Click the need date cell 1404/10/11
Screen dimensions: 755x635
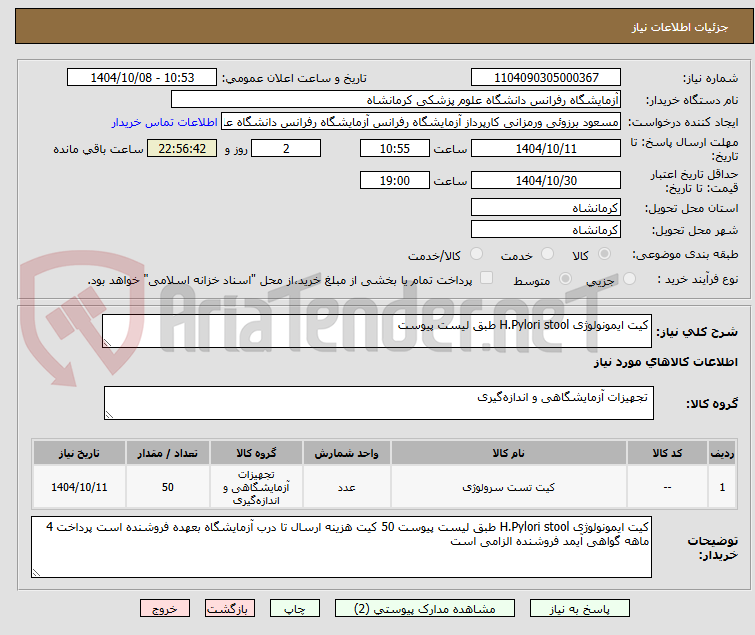pos(79,487)
